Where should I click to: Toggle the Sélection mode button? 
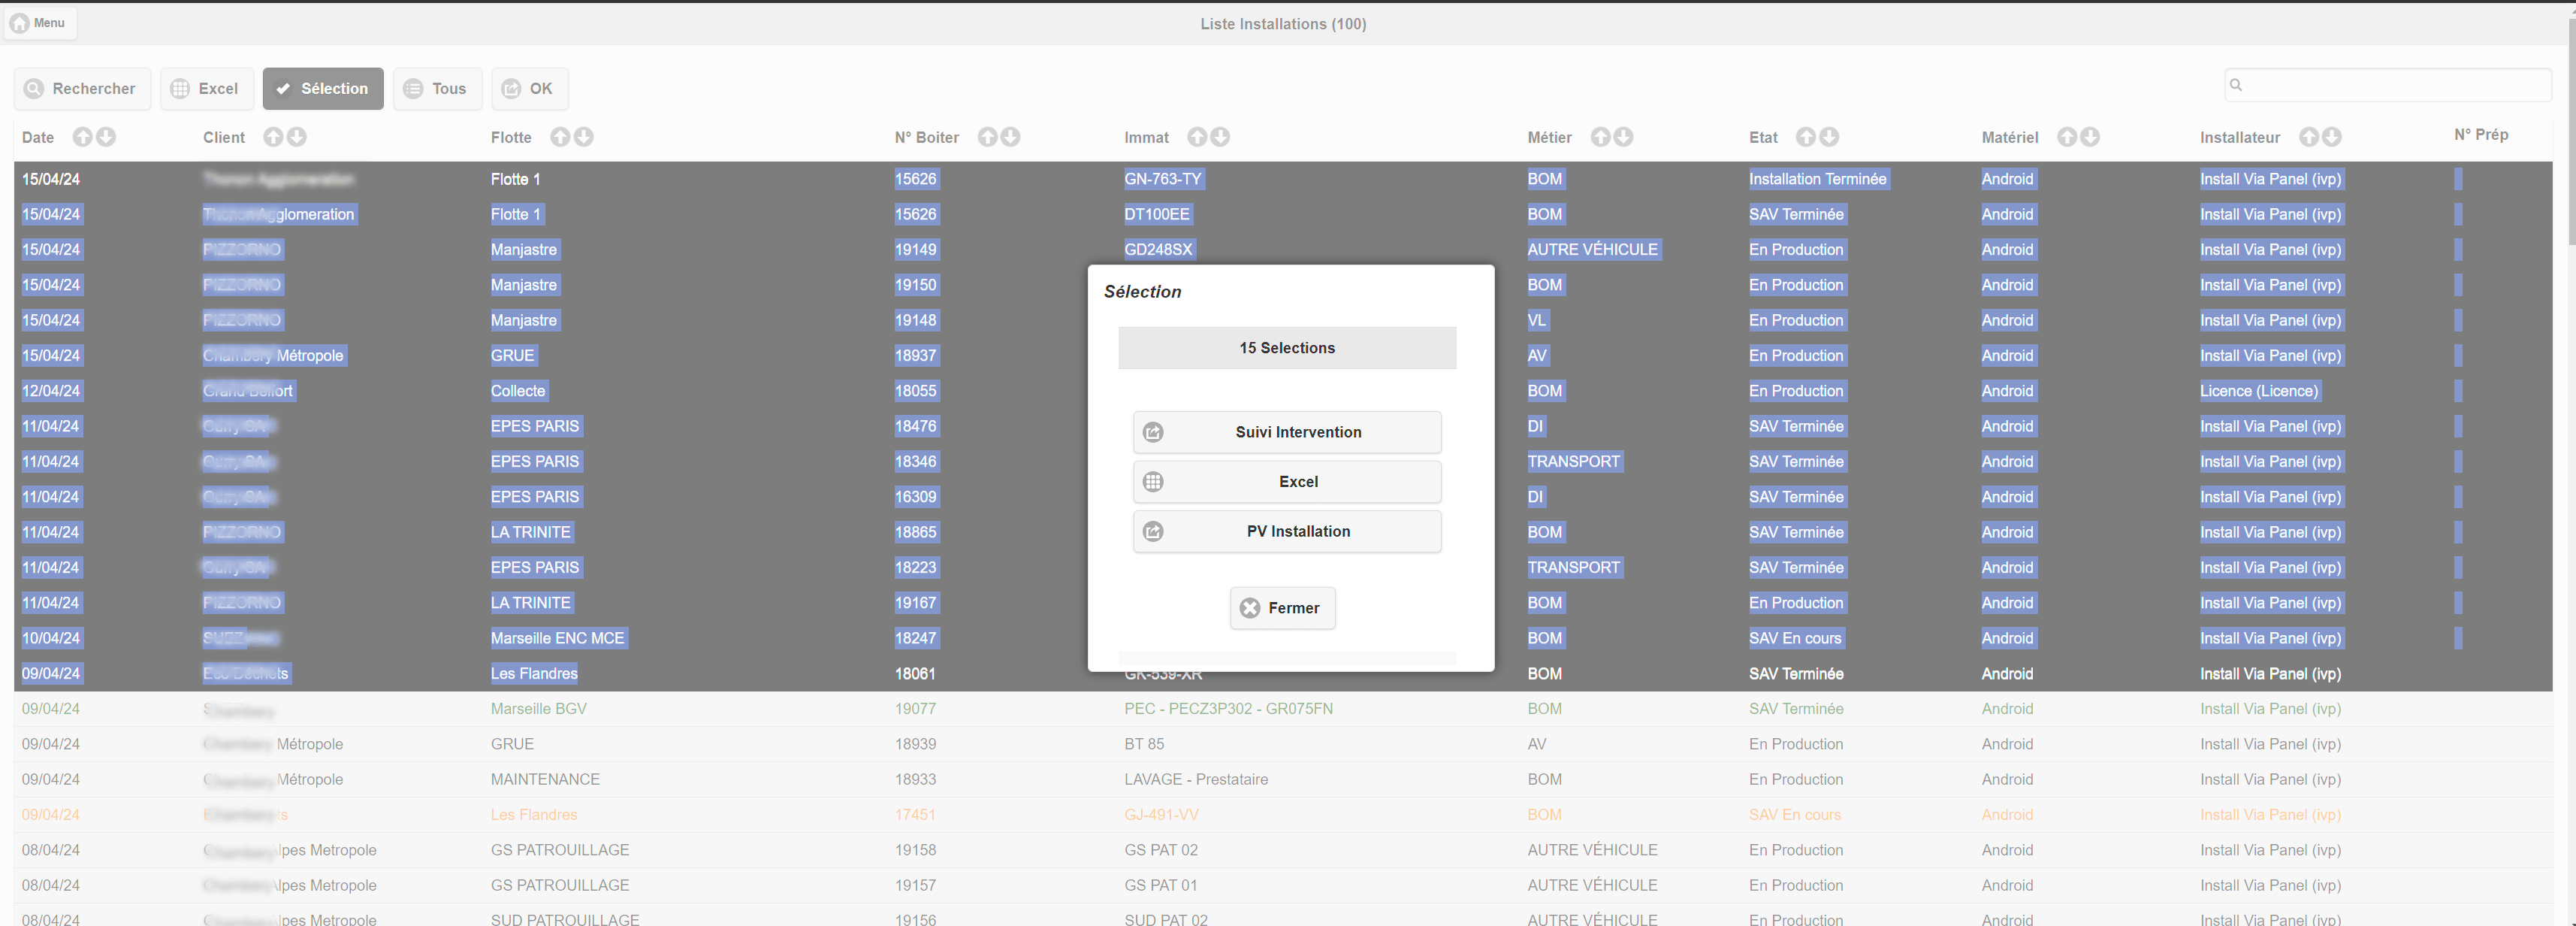tap(323, 89)
